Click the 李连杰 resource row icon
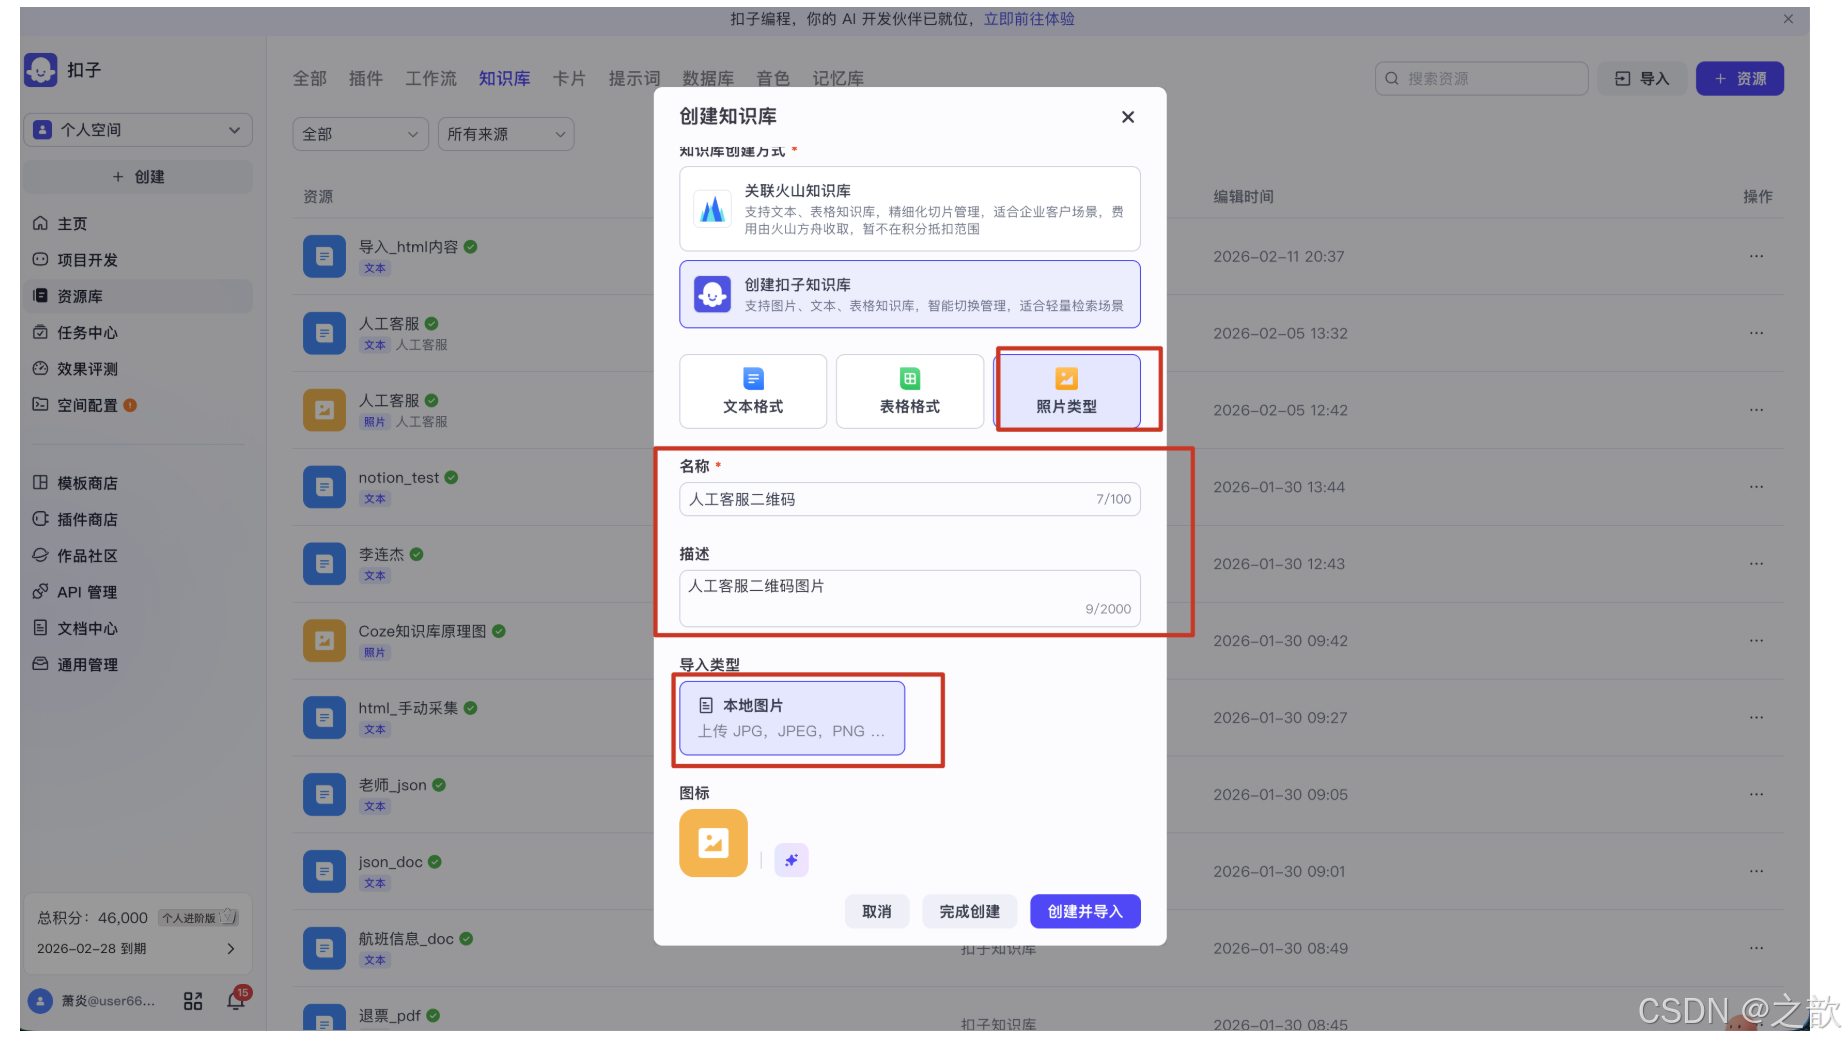1846x1044 pixels. [x=324, y=564]
